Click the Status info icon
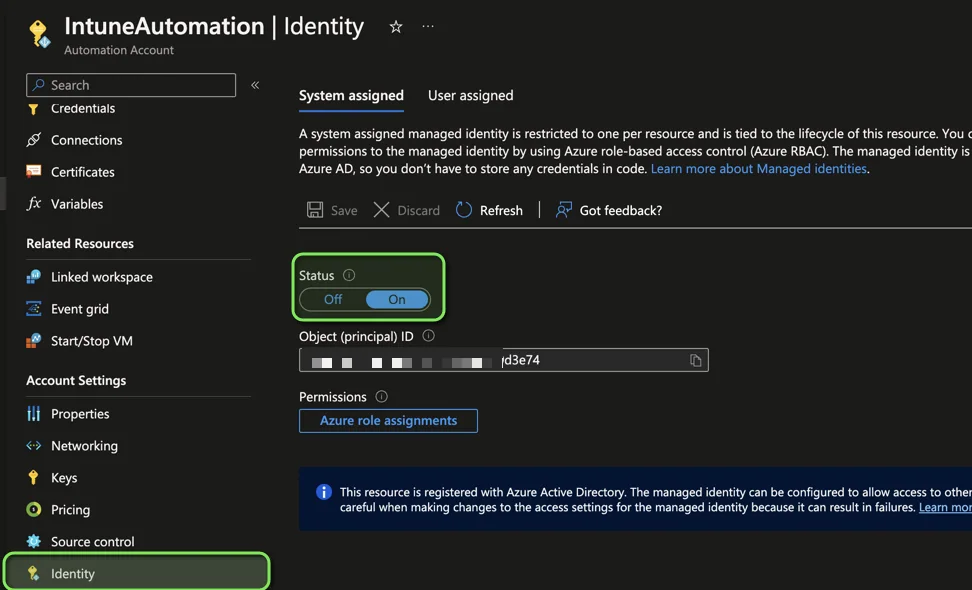Viewport: 972px width, 590px height. point(349,275)
